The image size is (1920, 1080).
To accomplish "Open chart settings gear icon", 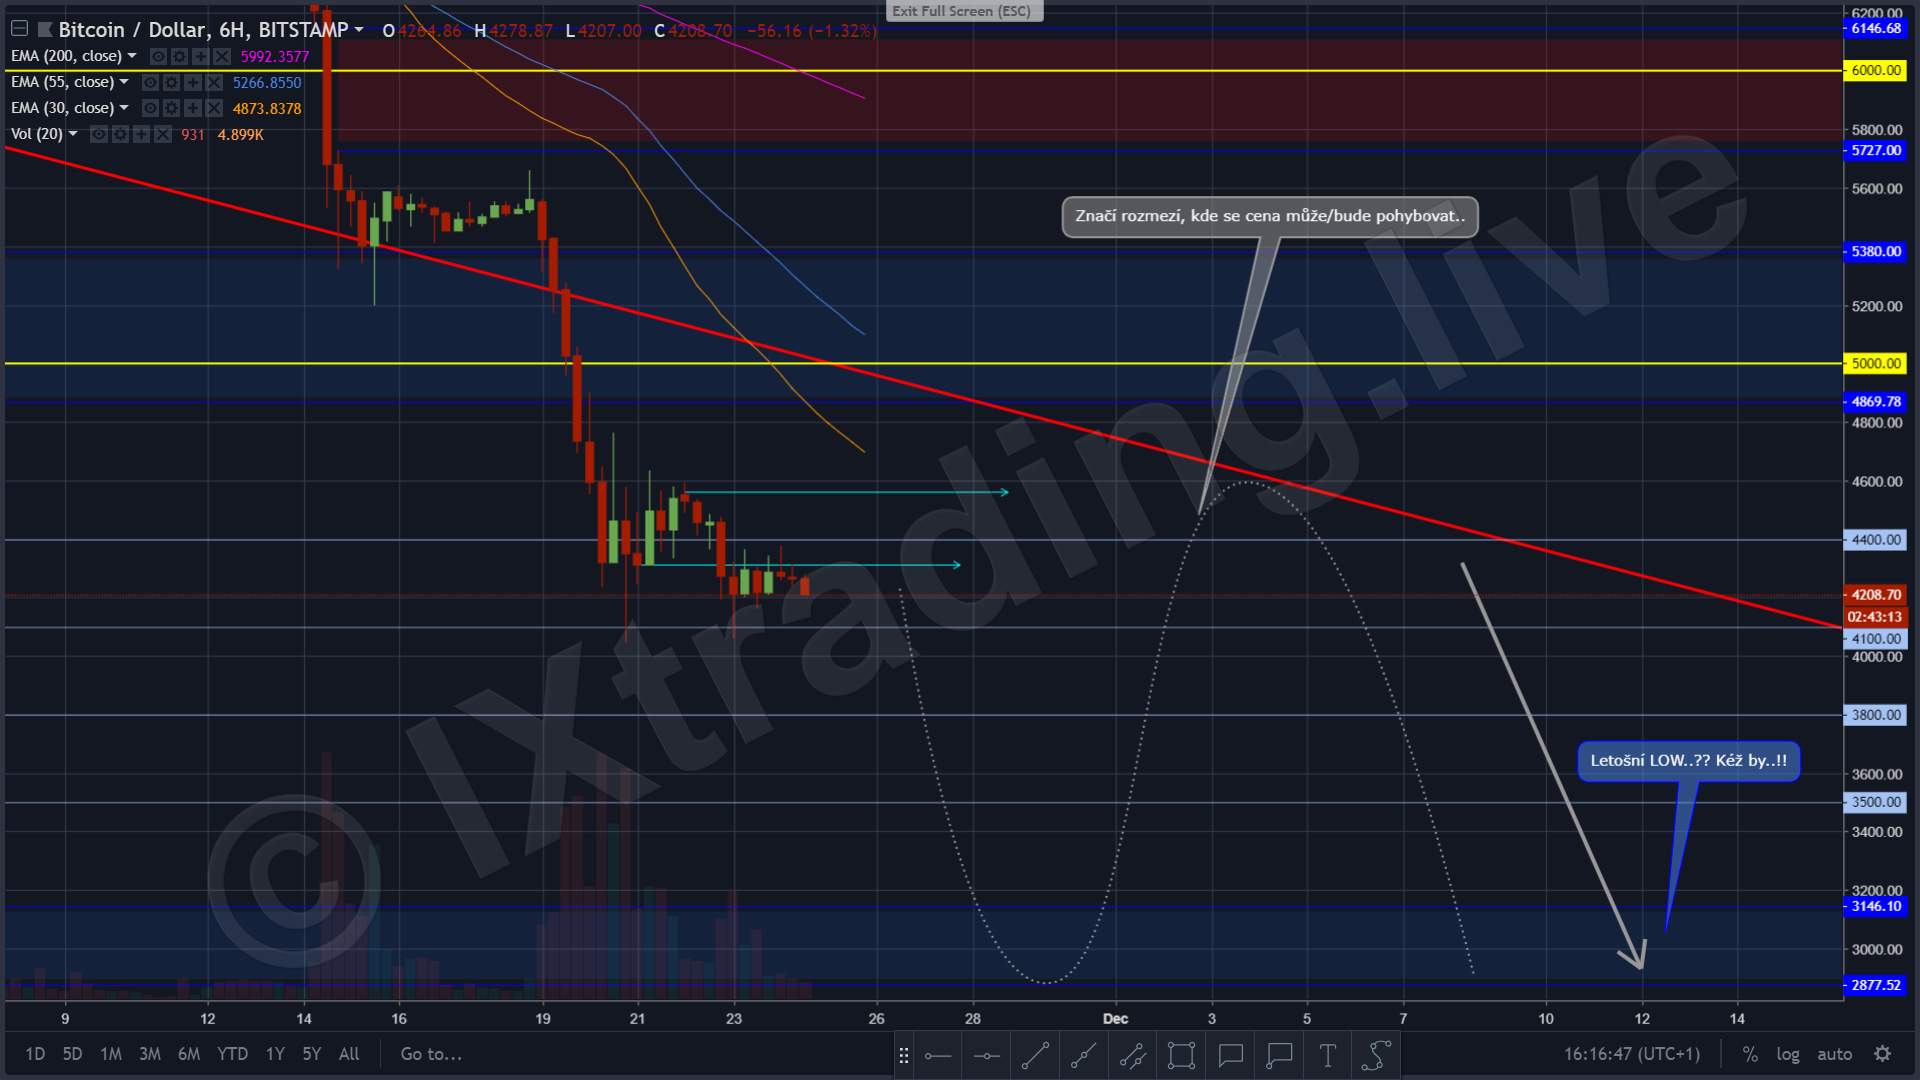I will [x=1882, y=1054].
